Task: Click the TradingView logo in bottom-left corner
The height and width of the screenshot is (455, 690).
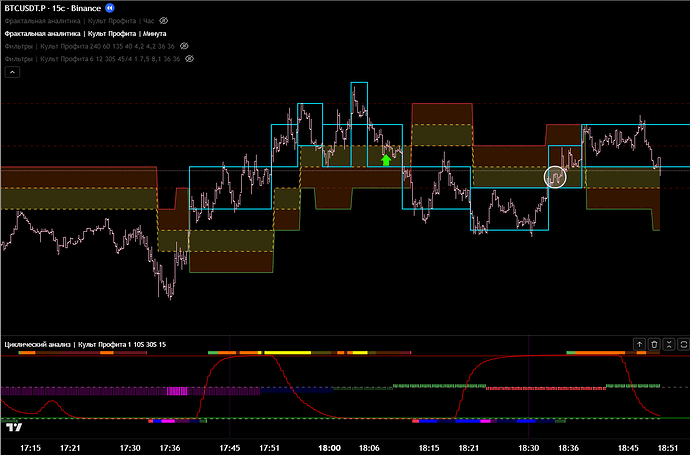Action: (x=14, y=426)
